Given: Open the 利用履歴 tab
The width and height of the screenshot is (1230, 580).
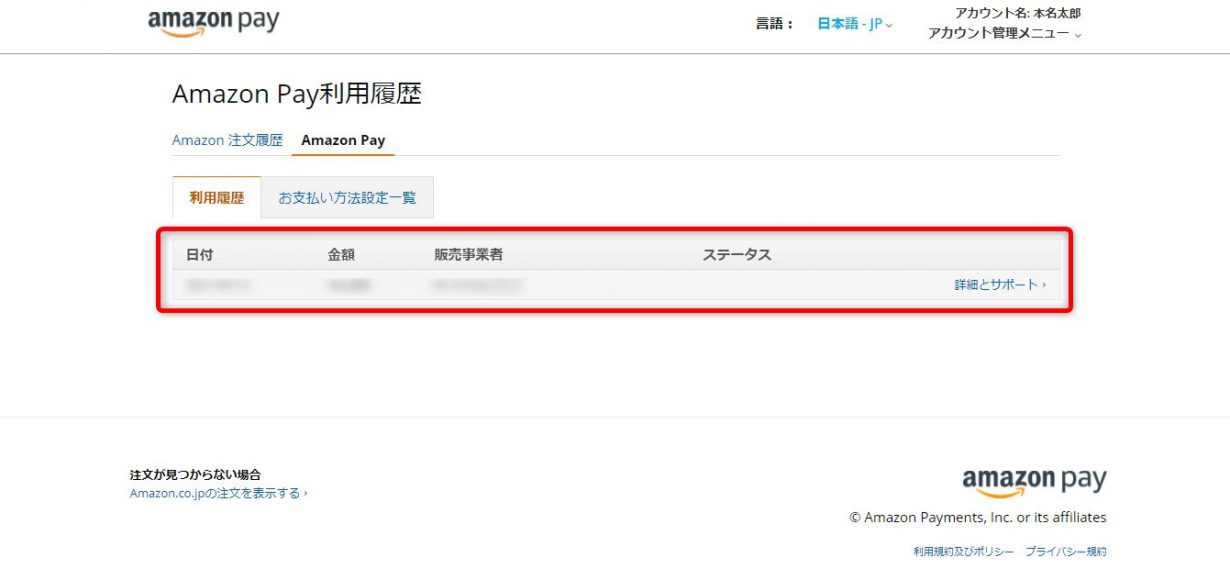Looking at the screenshot, I should [217, 197].
